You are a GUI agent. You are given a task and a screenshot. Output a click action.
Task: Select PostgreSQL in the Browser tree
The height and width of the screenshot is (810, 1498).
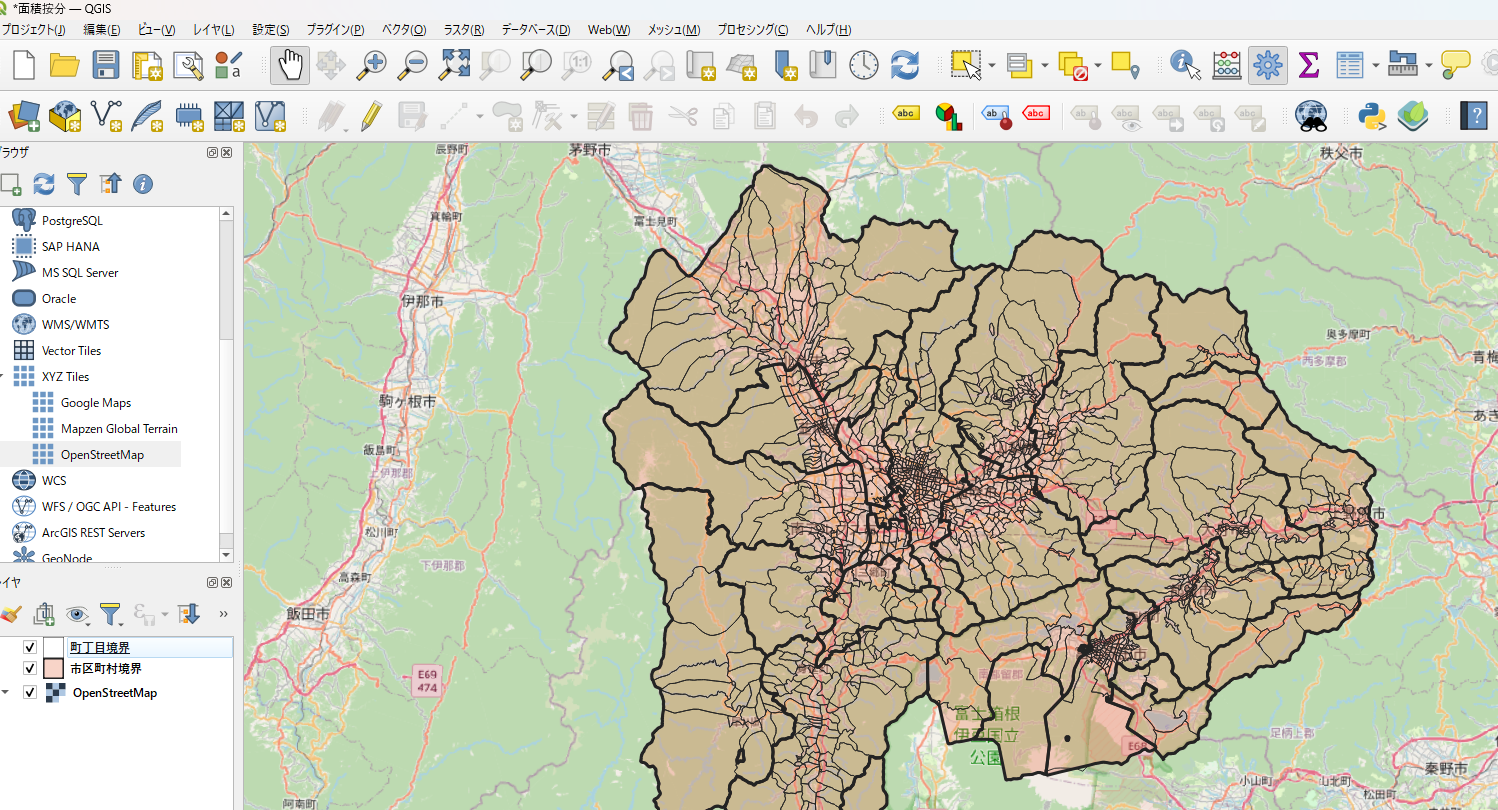point(73,220)
